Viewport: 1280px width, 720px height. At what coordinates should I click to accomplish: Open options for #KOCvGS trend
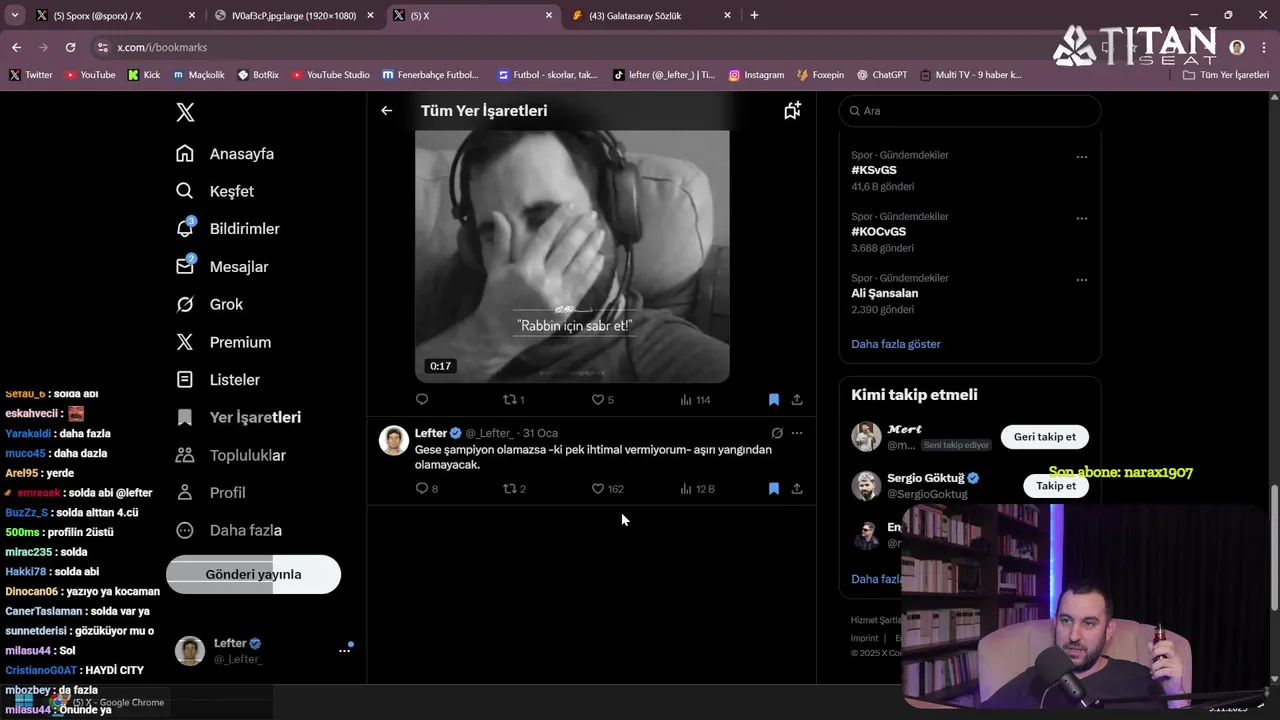pyautogui.click(x=1081, y=218)
